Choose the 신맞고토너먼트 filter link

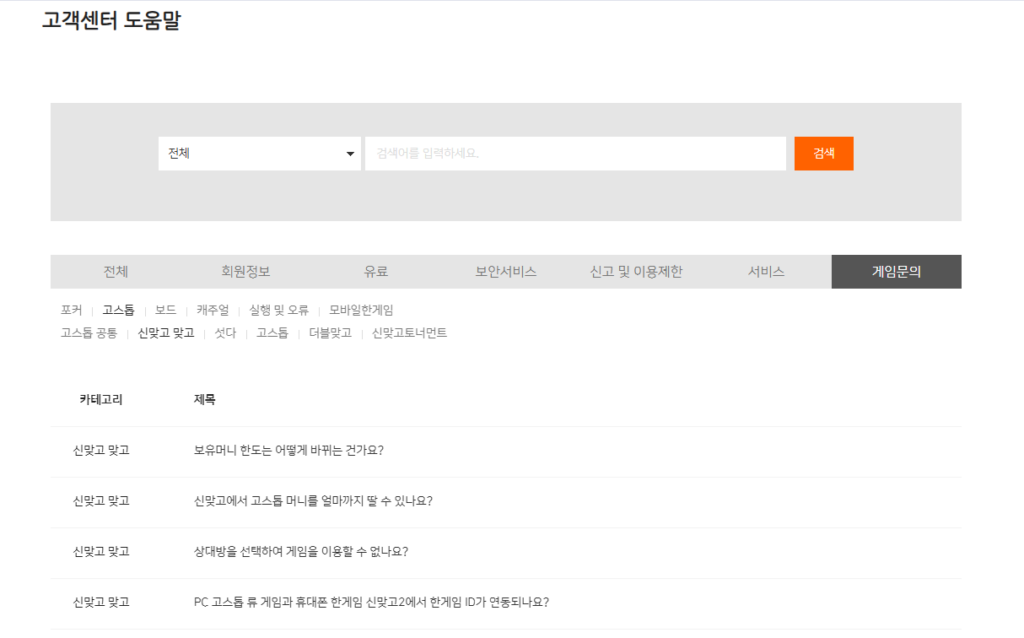pos(409,333)
